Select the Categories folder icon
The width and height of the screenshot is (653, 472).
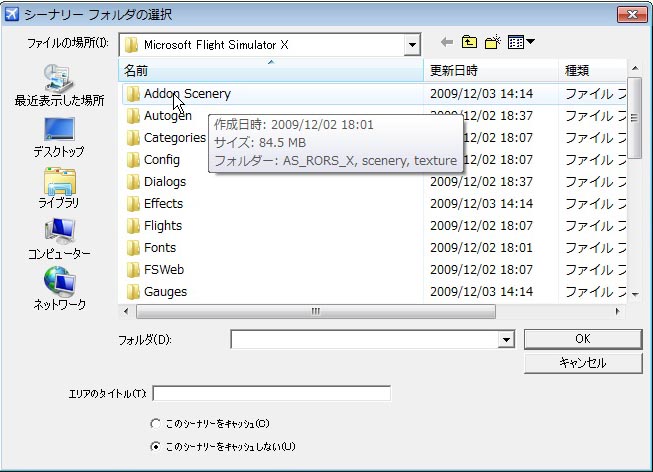(x=133, y=138)
